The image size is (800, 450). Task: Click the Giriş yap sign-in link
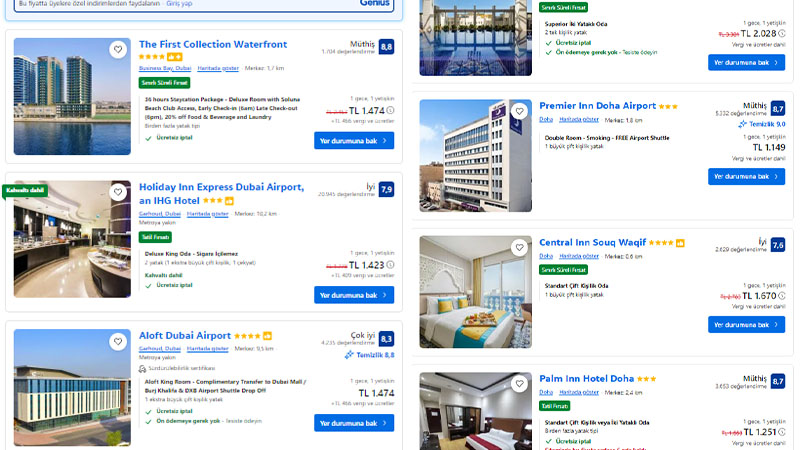coord(180,4)
